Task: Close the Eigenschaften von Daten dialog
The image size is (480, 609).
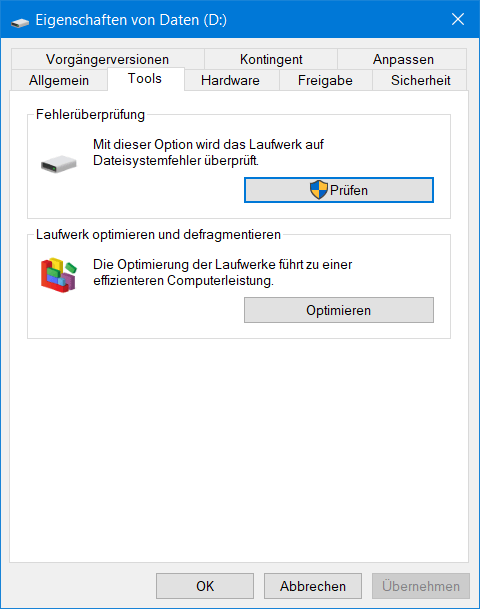Action: 458,19
